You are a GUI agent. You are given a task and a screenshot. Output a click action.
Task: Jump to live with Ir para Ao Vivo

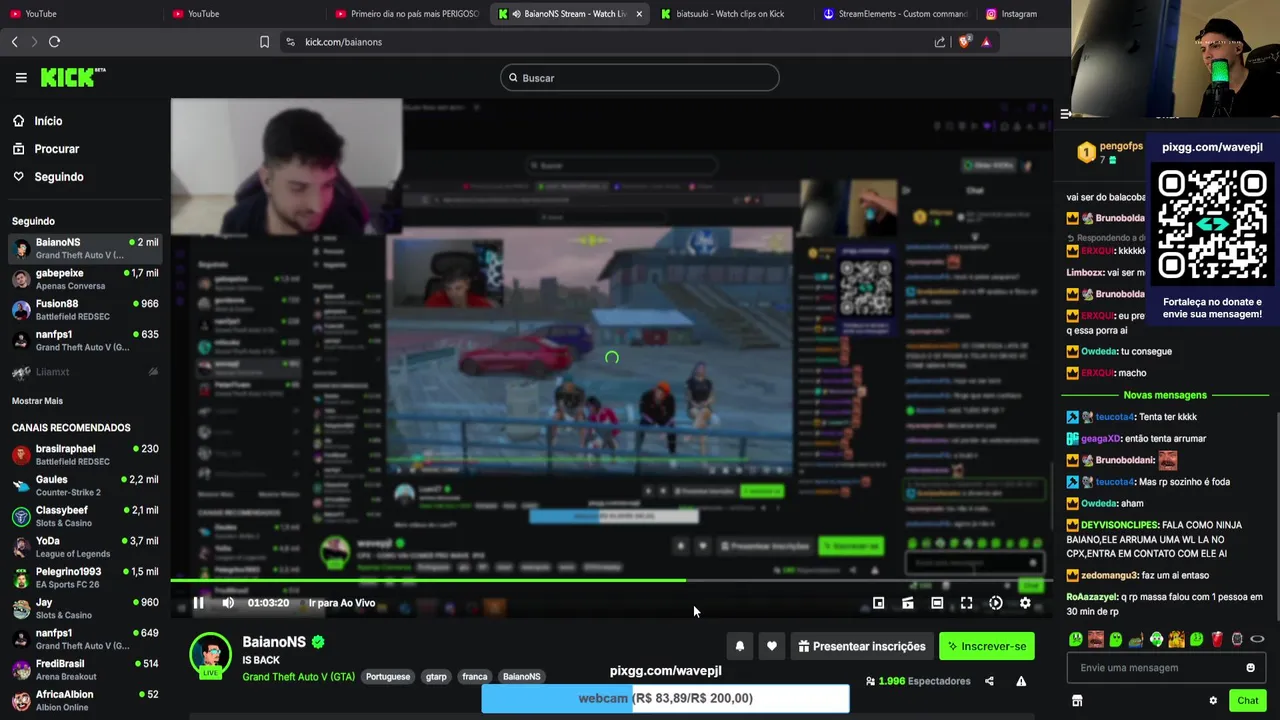[x=342, y=603]
